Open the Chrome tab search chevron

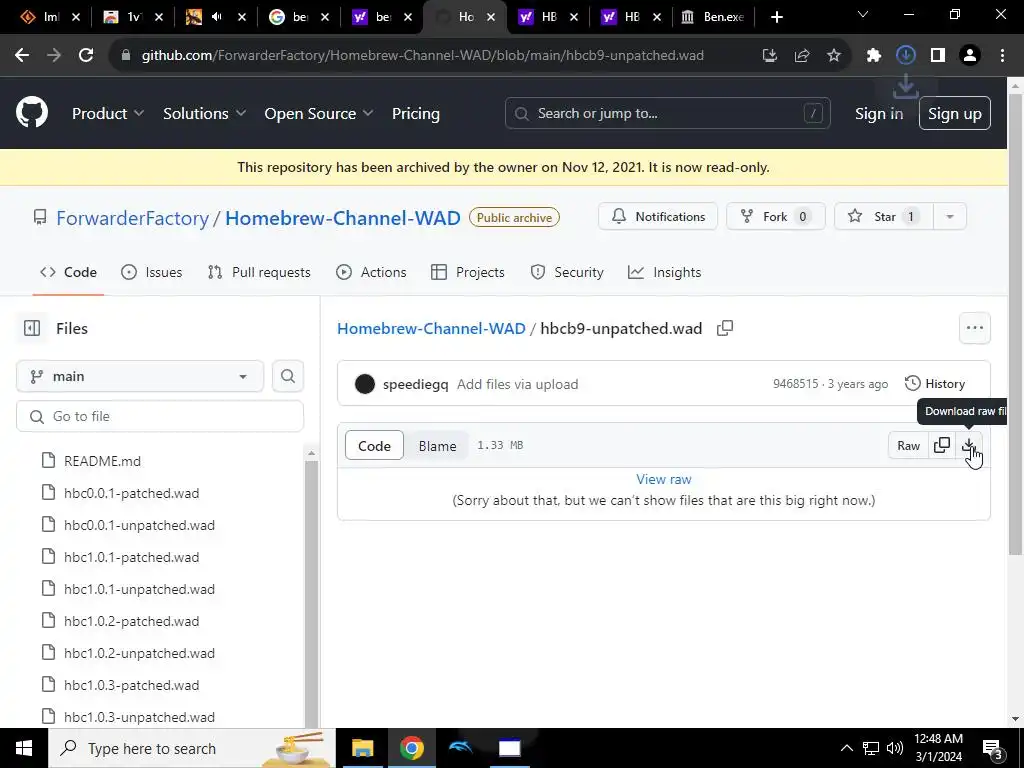coord(863,14)
